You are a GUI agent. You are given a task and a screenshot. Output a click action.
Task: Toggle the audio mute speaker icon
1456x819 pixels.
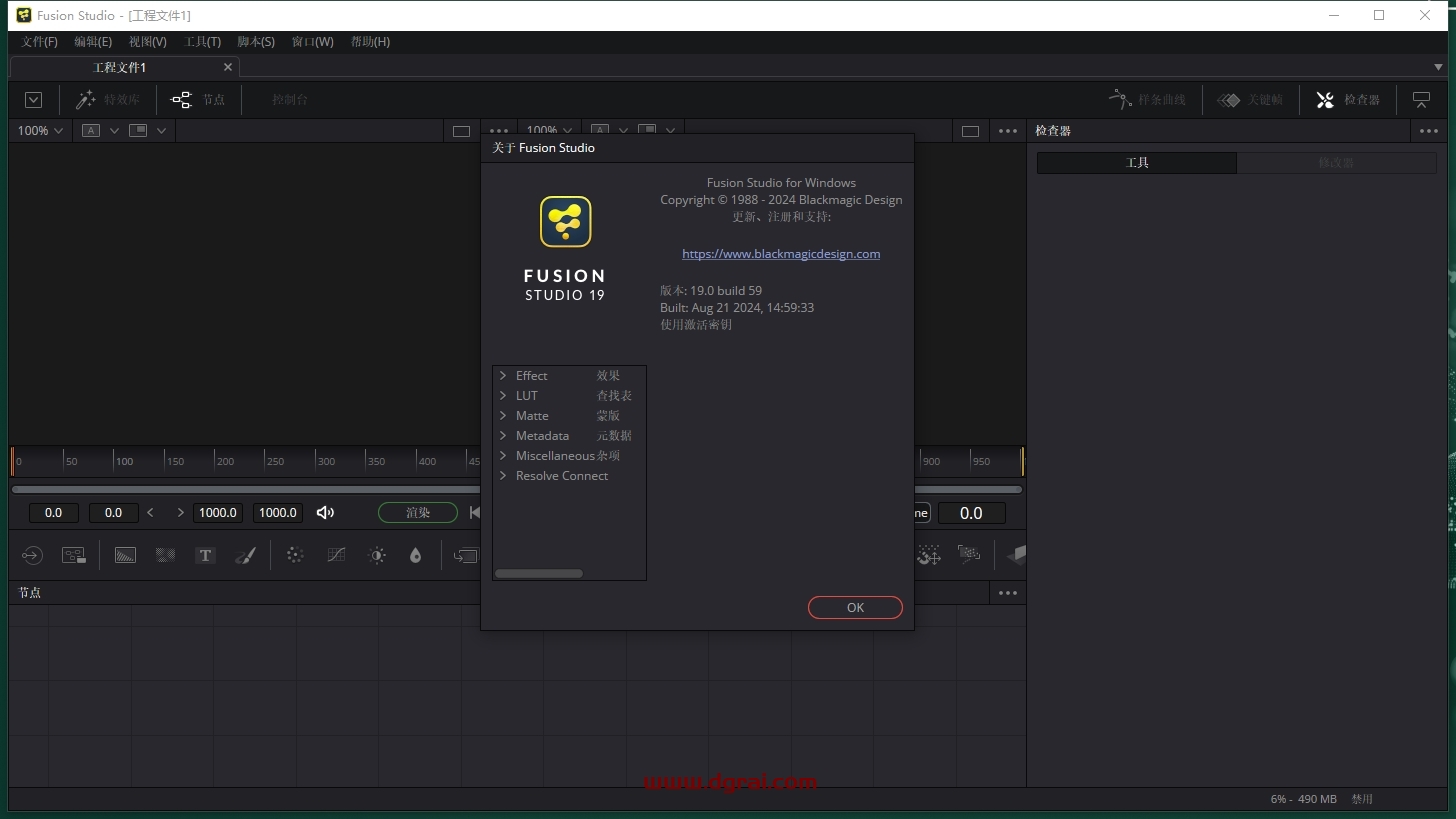tap(325, 512)
